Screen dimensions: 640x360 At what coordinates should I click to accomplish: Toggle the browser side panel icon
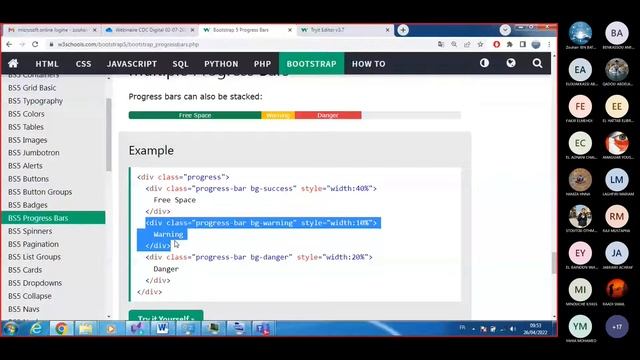pyautogui.click(x=522, y=44)
